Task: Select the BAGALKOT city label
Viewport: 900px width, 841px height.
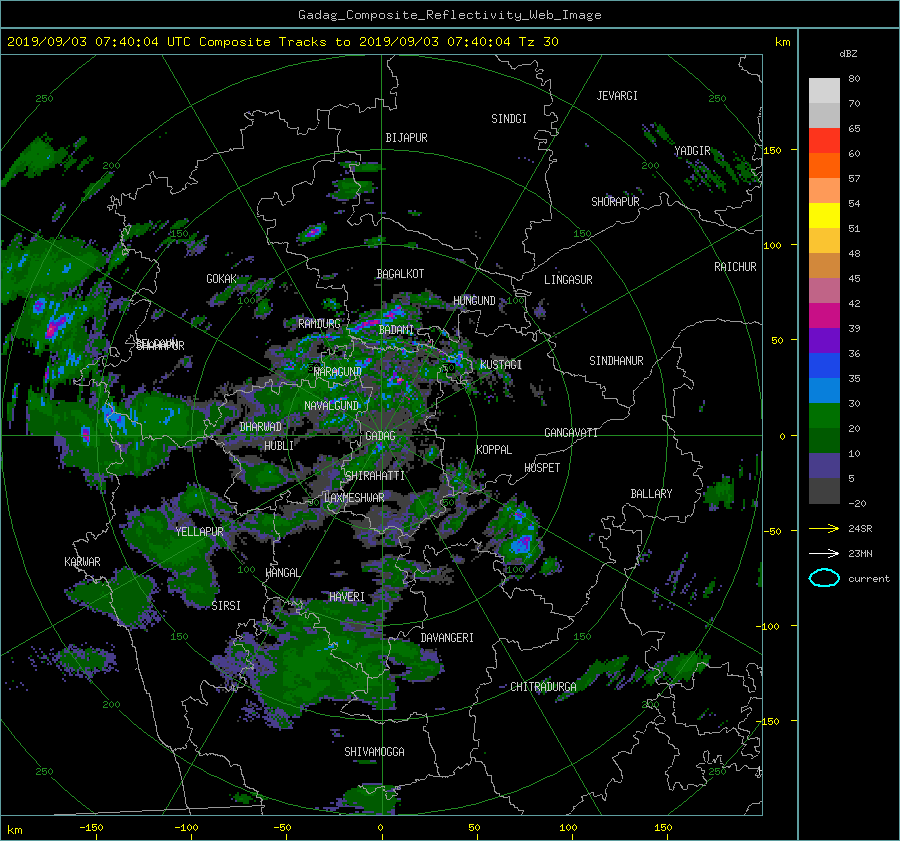Action: tap(400, 274)
